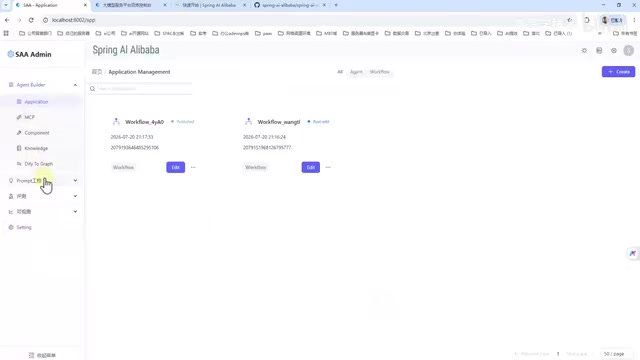Image resolution: width=640 pixels, height=360 pixels.
Task: Open Dify To Graph in sidebar
Action: (x=38, y=164)
